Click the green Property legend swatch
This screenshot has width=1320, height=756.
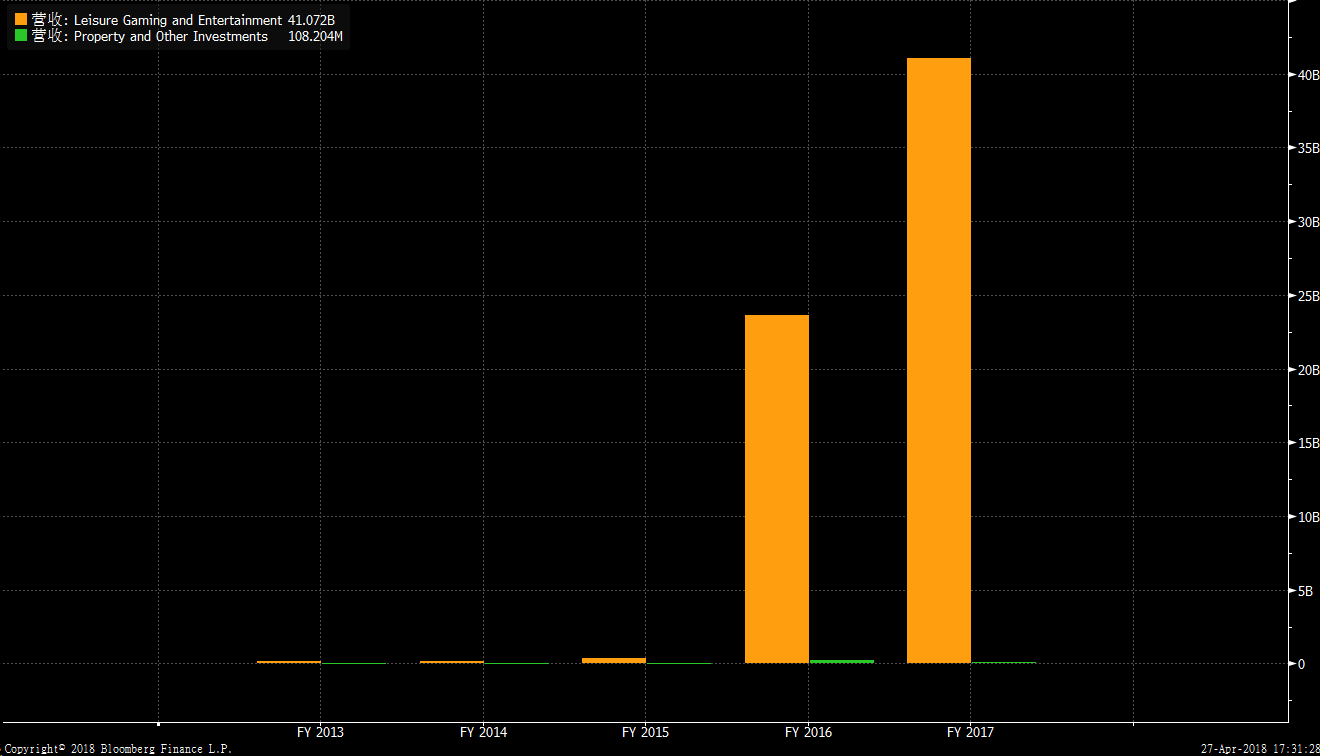pos(20,36)
